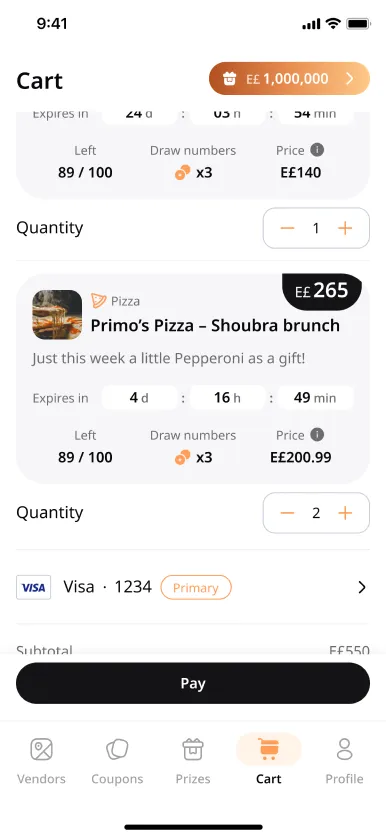Image resolution: width=386 pixels, height=838 pixels.
Task: Tap the gift icon in prize banner
Action: (230, 79)
